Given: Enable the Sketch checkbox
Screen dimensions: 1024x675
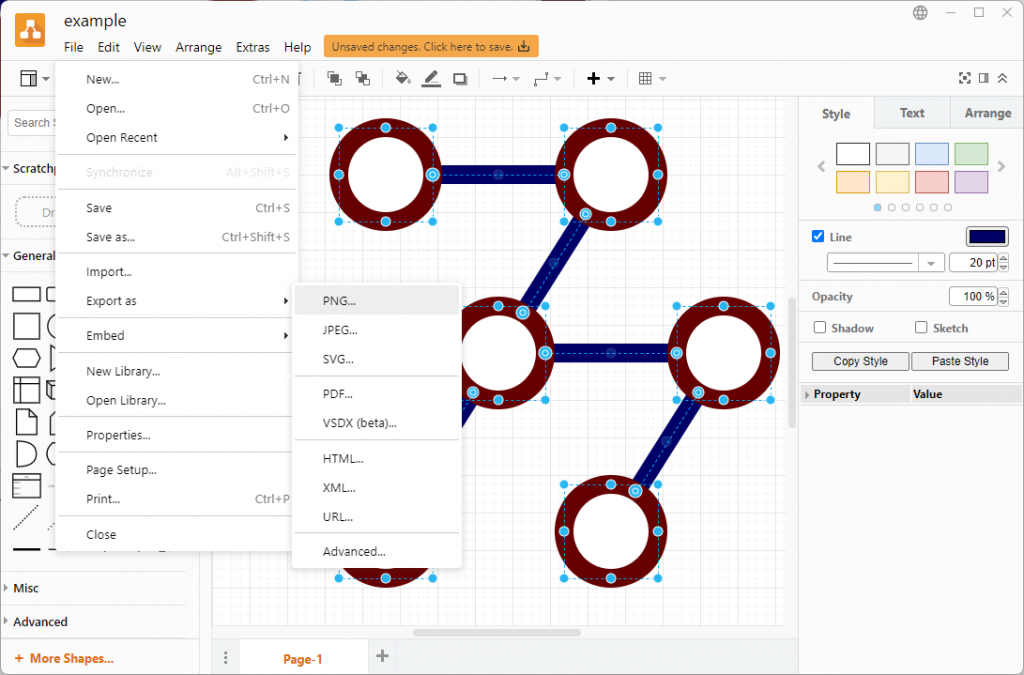Looking at the screenshot, I should coord(921,327).
